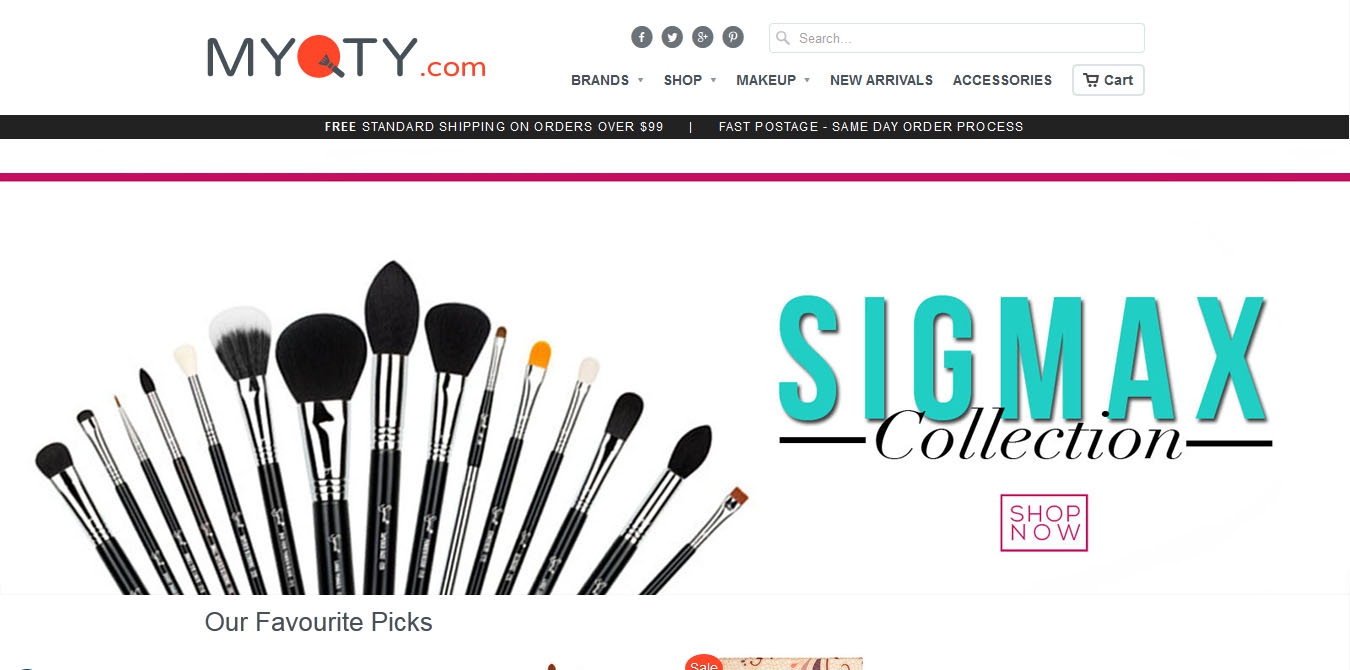Viewport: 1350px width, 670px height.
Task: Click the SHOP NOW button
Action: [1044, 523]
